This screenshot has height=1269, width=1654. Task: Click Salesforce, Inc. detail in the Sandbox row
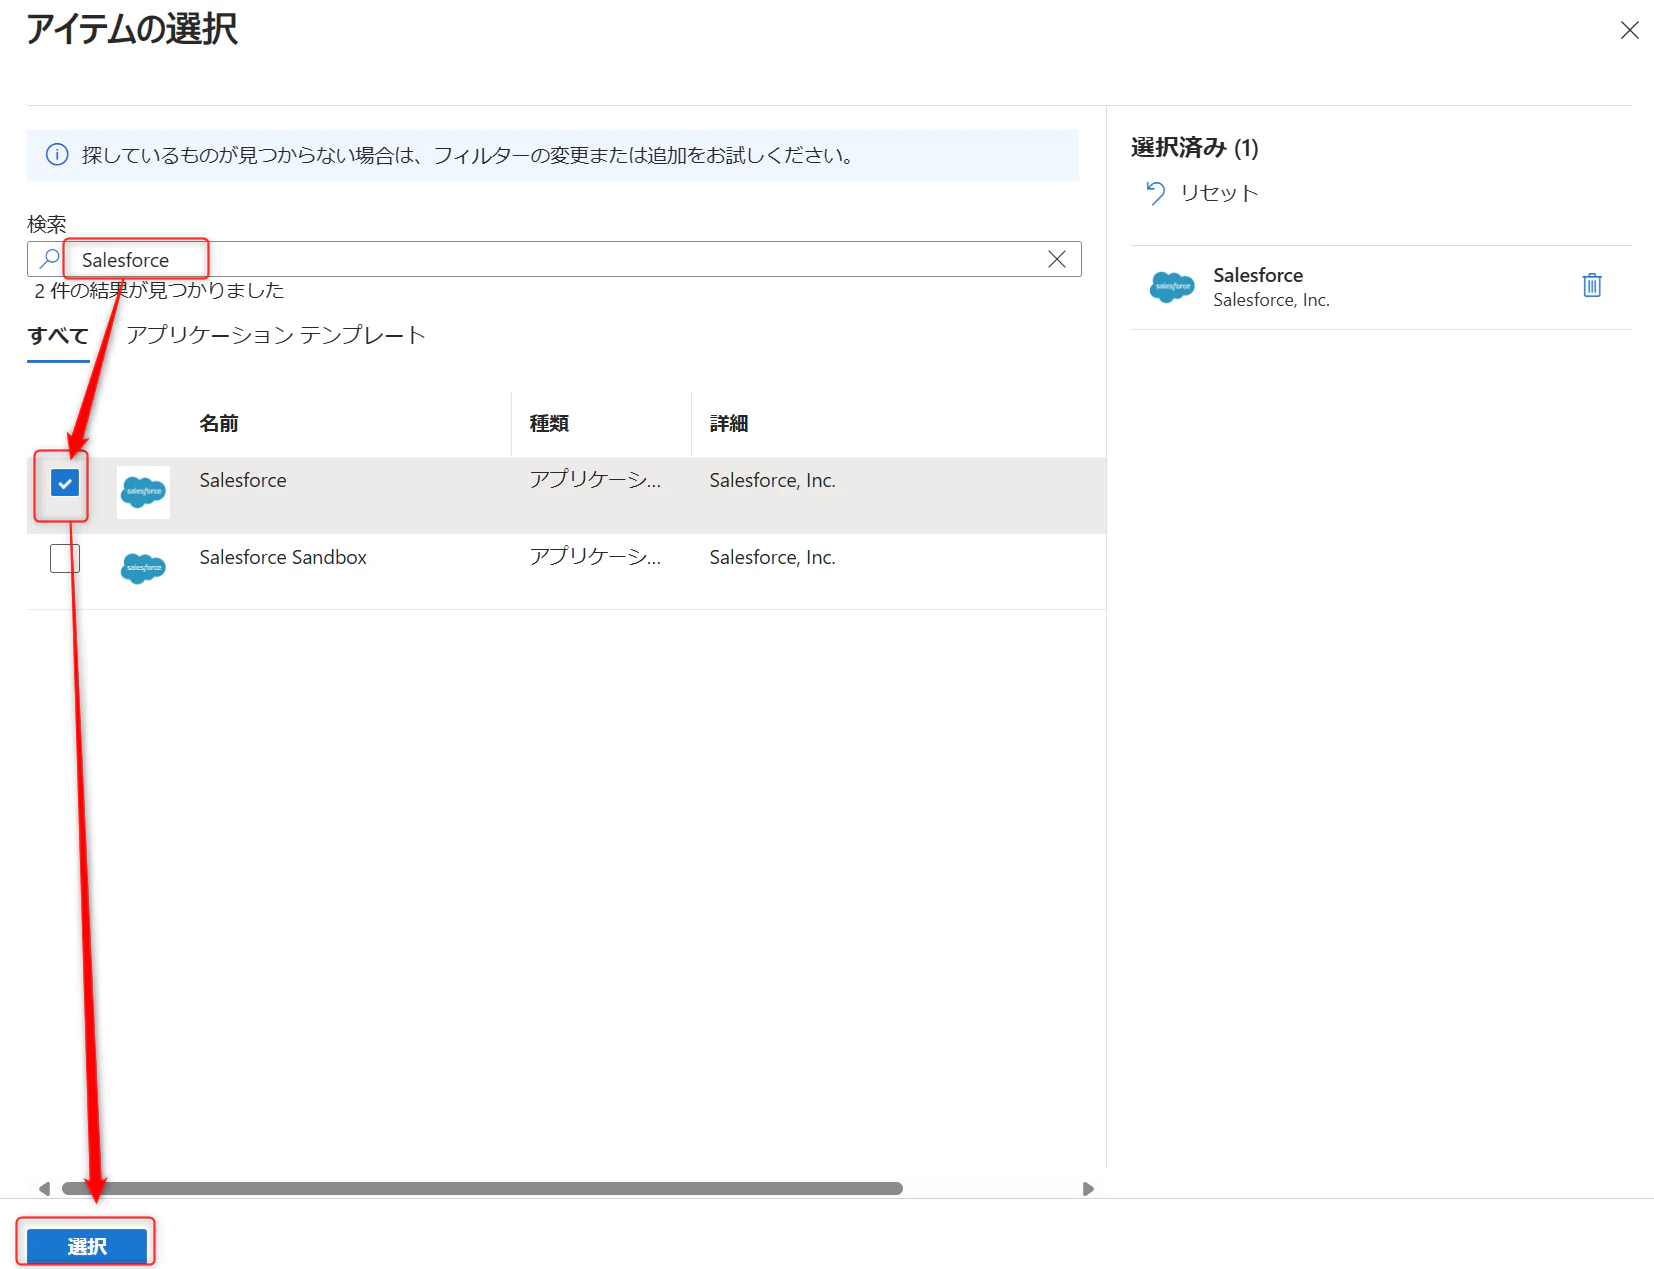tap(772, 558)
